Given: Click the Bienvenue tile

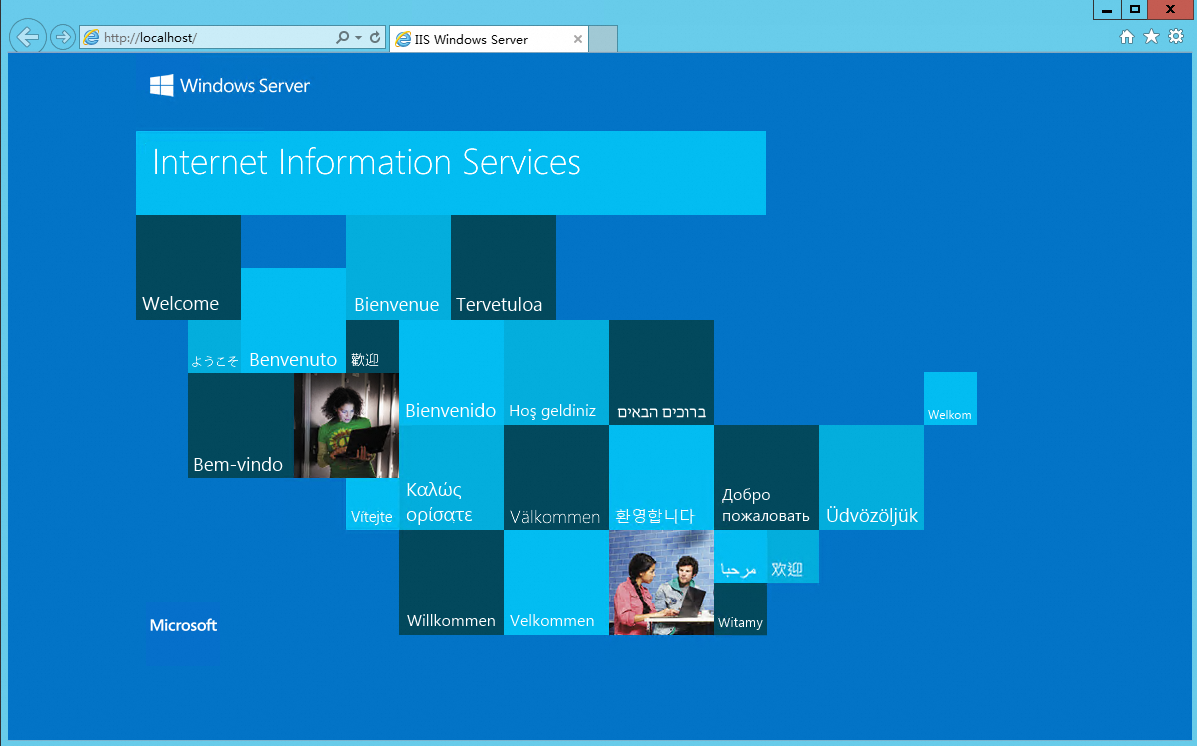Looking at the screenshot, I should coord(398,267).
